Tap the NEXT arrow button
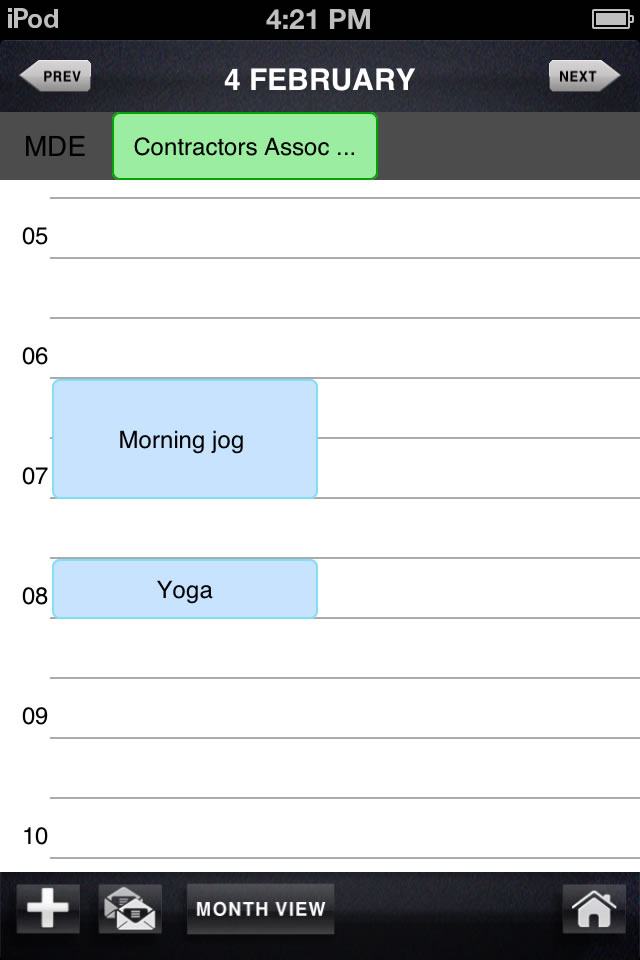This screenshot has width=640, height=960. coord(584,77)
